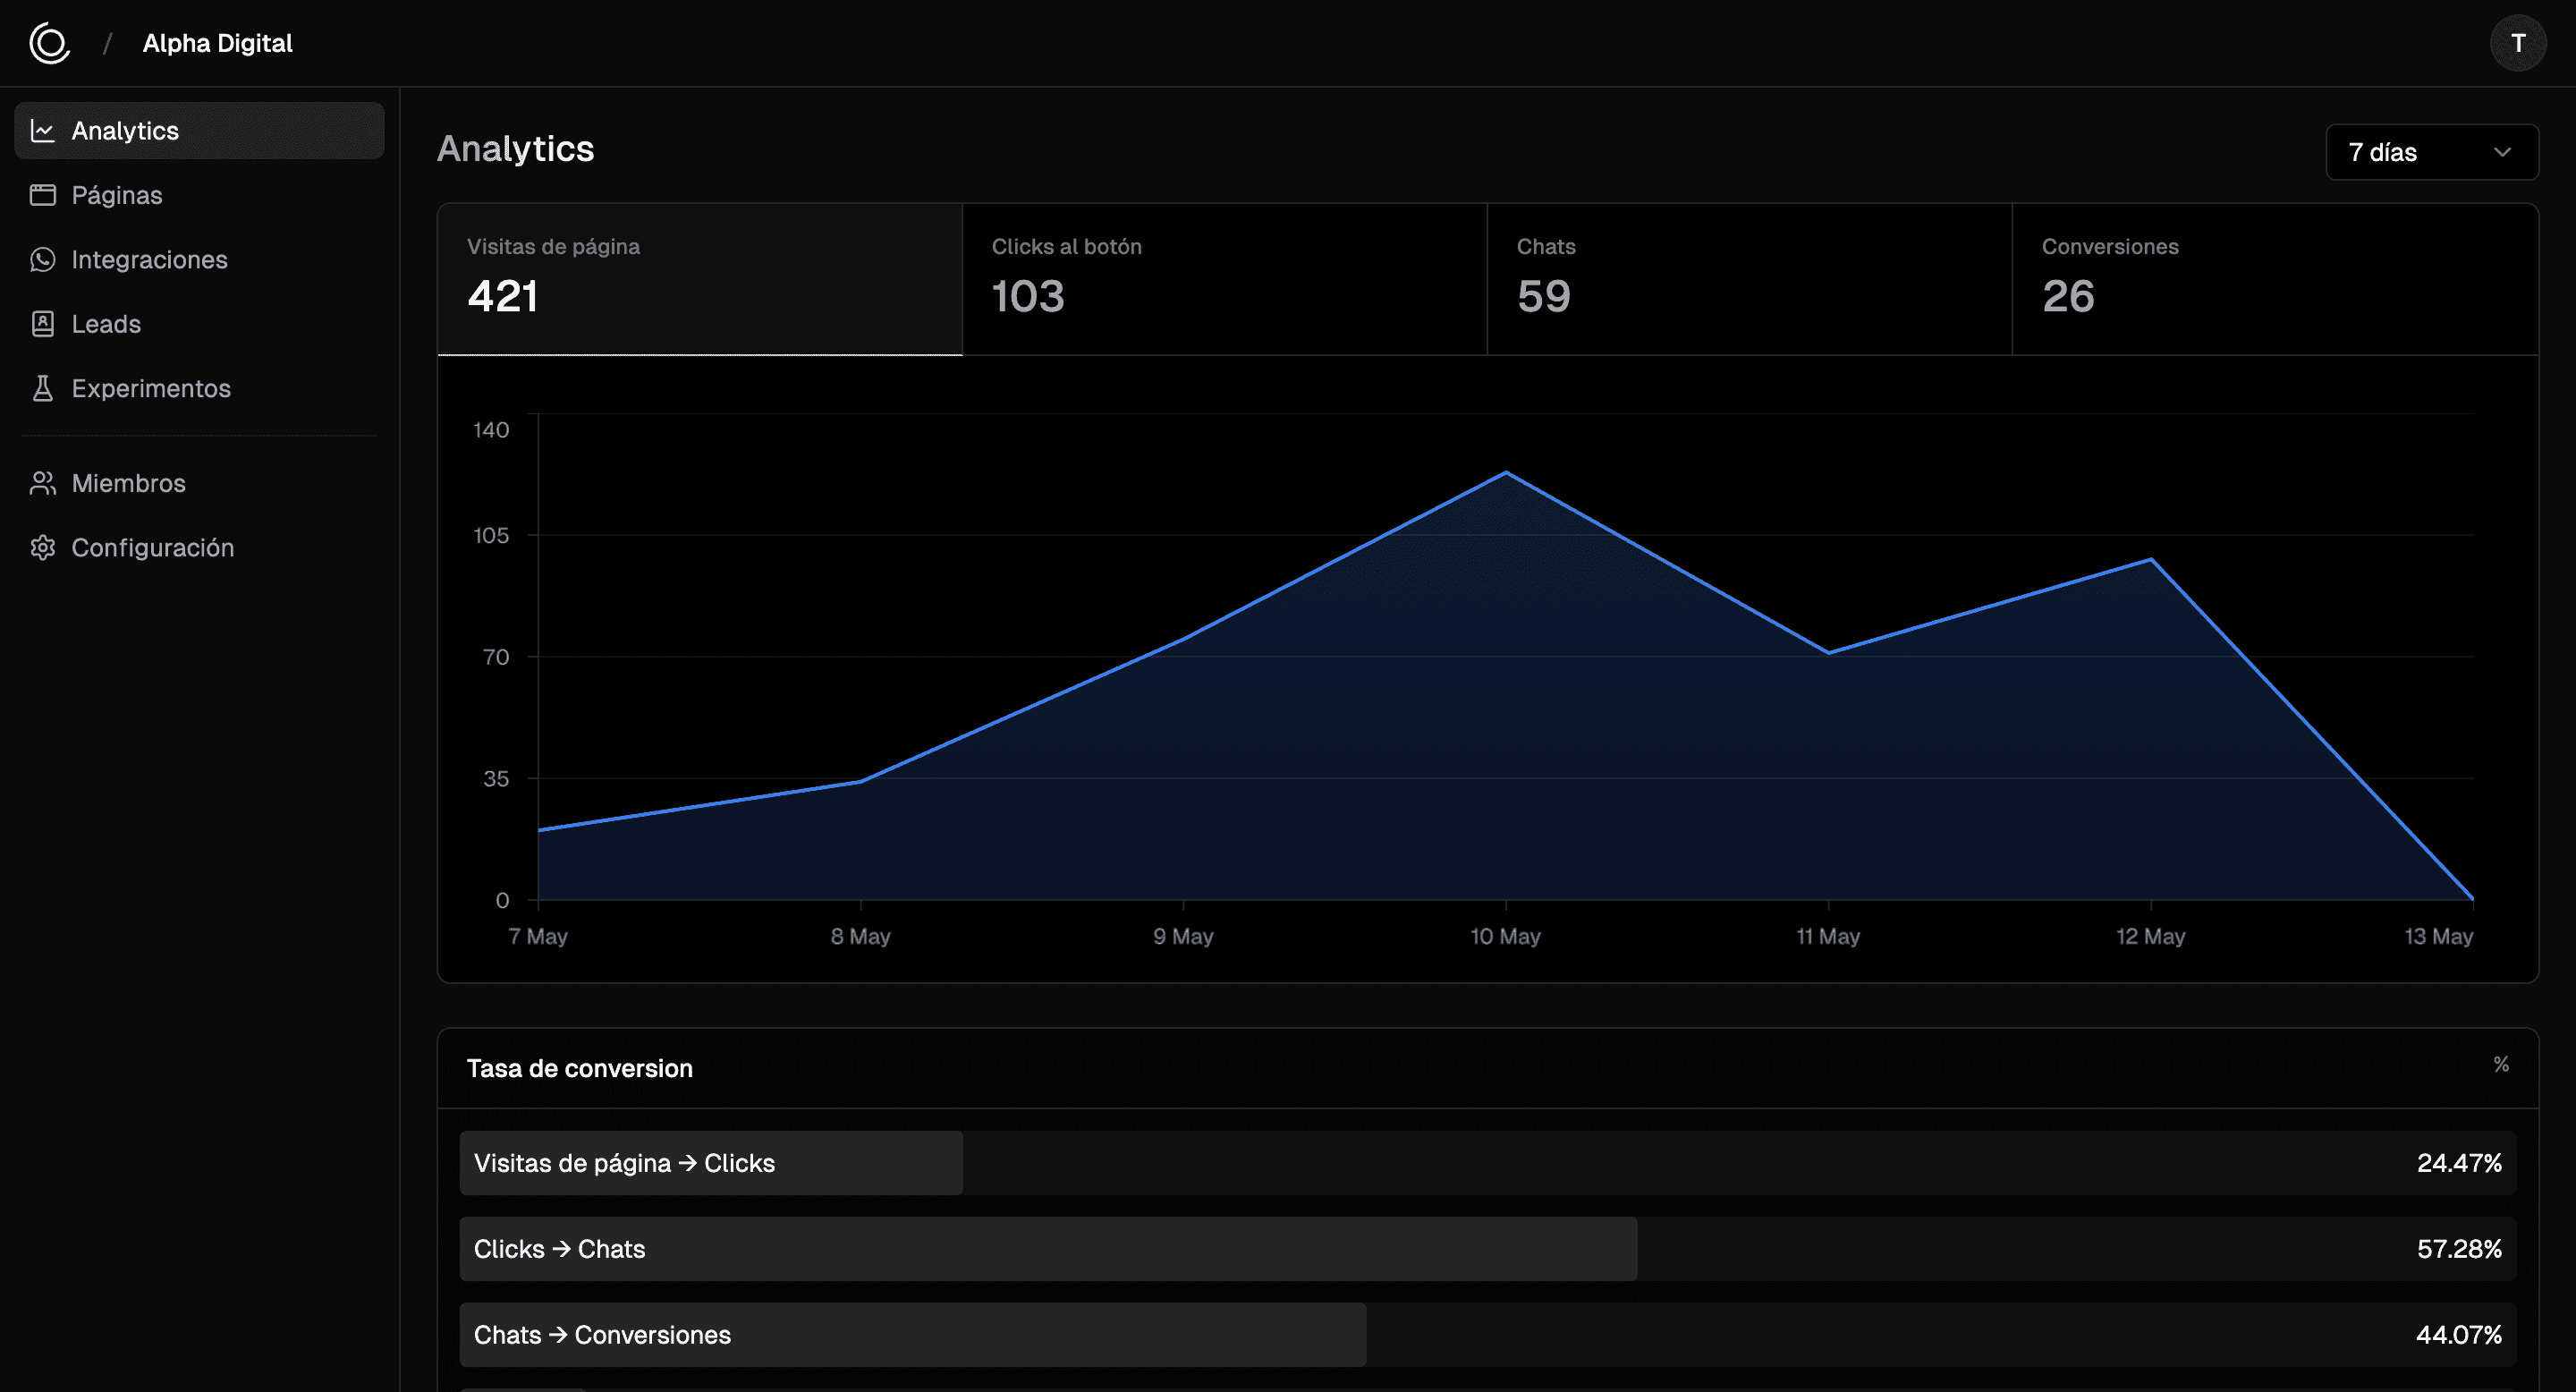The width and height of the screenshot is (2576, 1392).
Task: Go to the Leads section
Action: (x=106, y=324)
